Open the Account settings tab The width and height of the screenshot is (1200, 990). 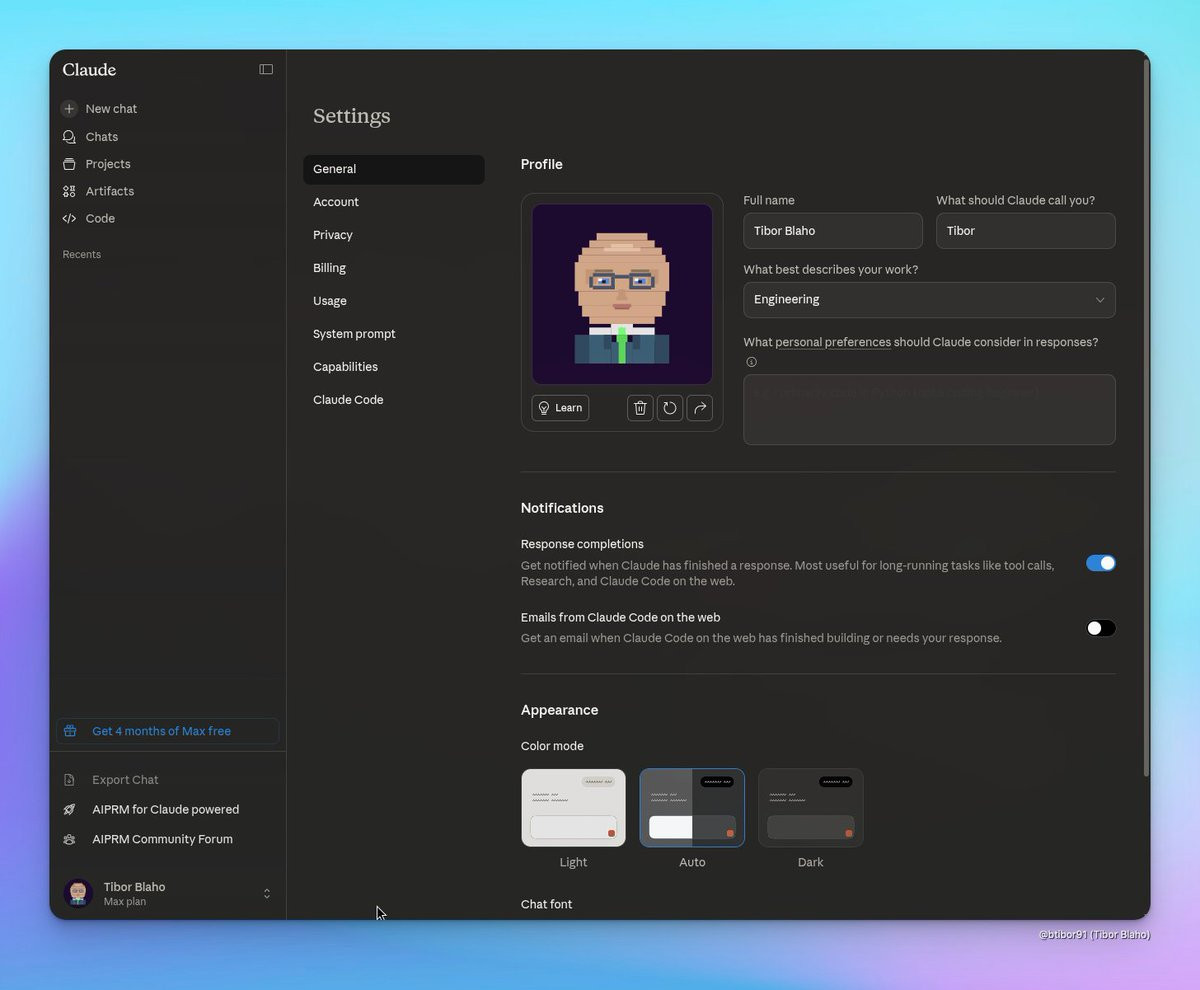[x=394, y=202]
